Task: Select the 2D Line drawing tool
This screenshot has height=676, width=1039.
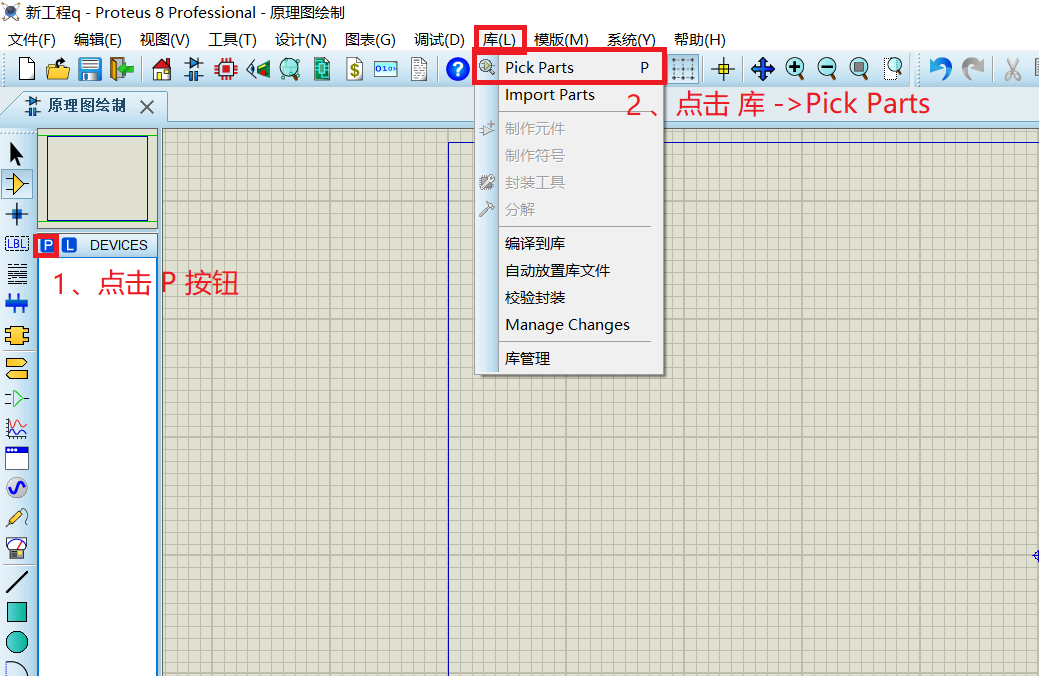Action: click(x=17, y=582)
